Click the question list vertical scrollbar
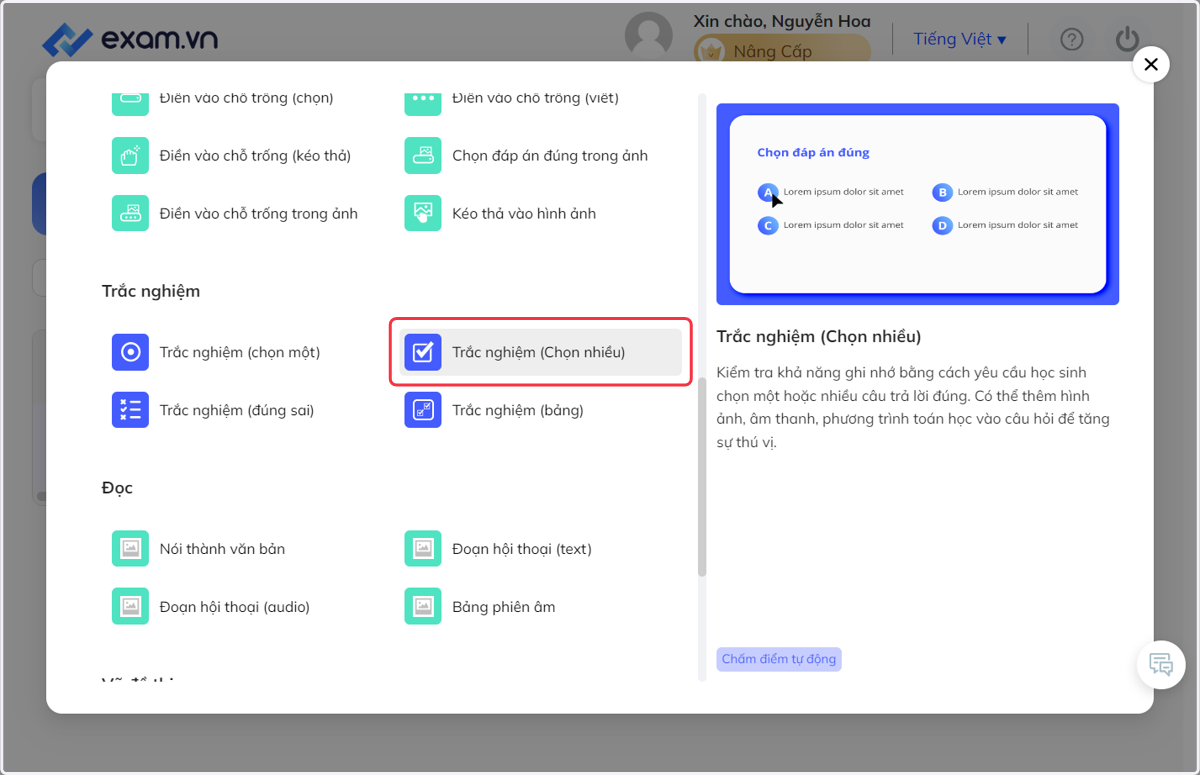The width and height of the screenshot is (1200, 775). 702,476
